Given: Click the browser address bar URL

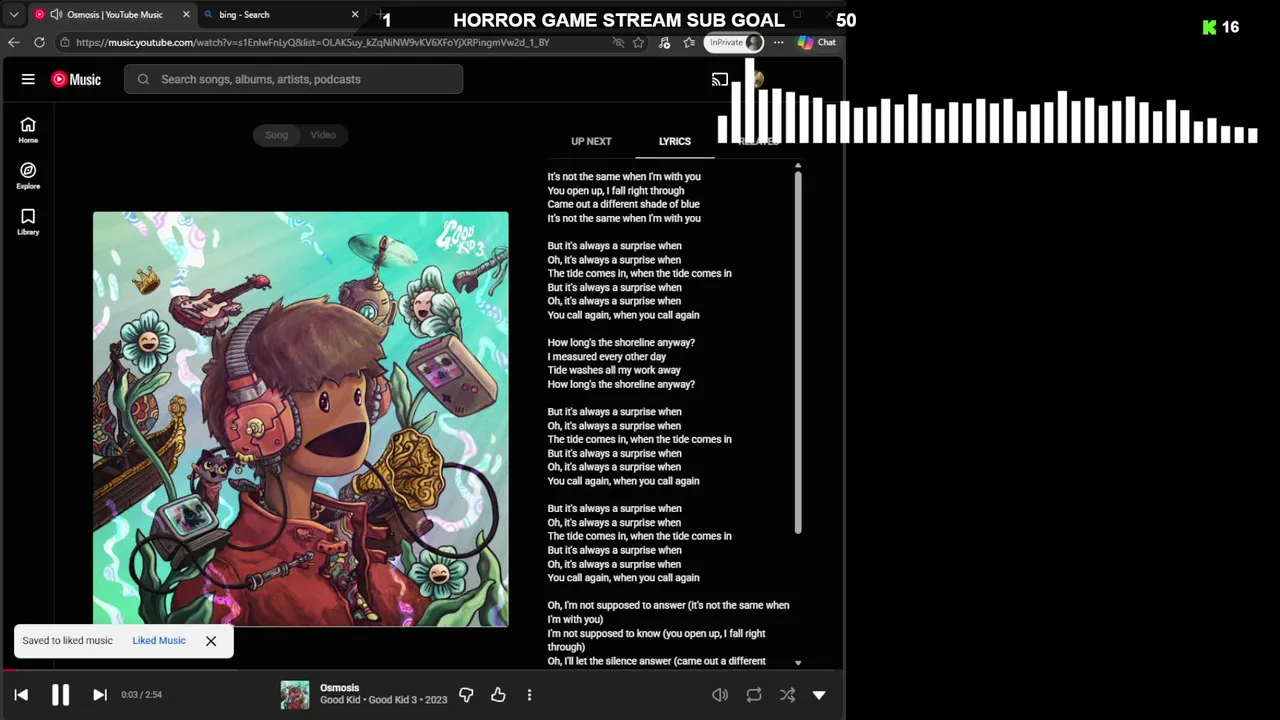Looking at the screenshot, I should [312, 43].
